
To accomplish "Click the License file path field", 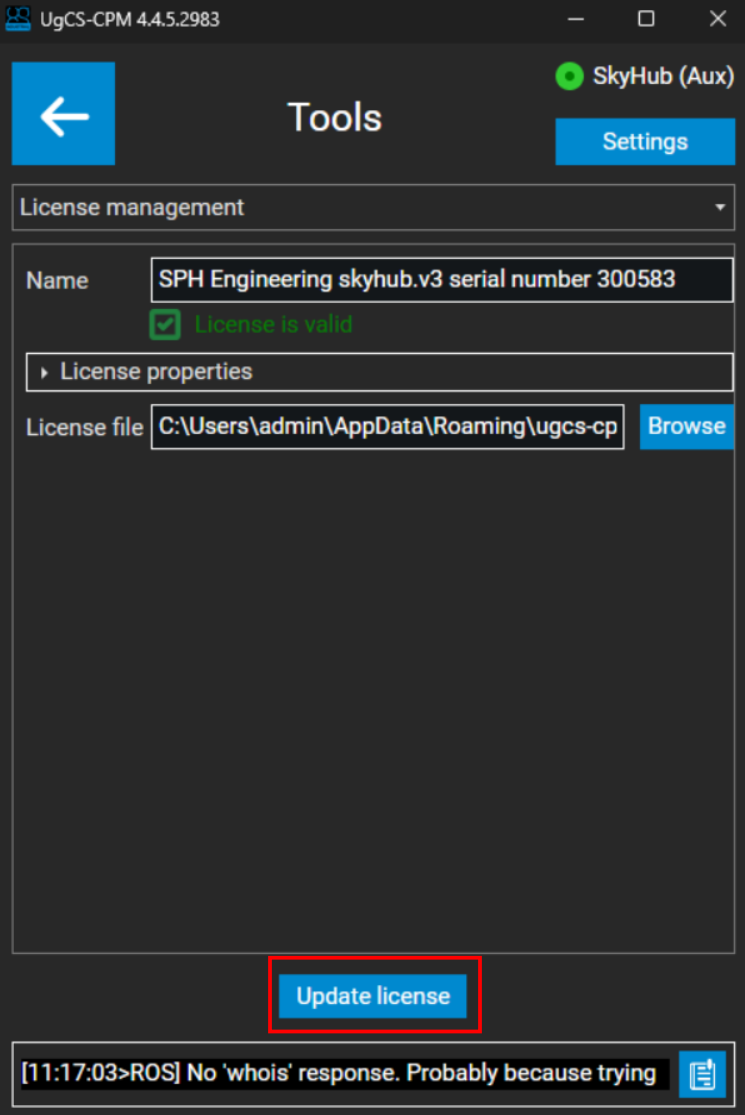I will (x=387, y=427).
